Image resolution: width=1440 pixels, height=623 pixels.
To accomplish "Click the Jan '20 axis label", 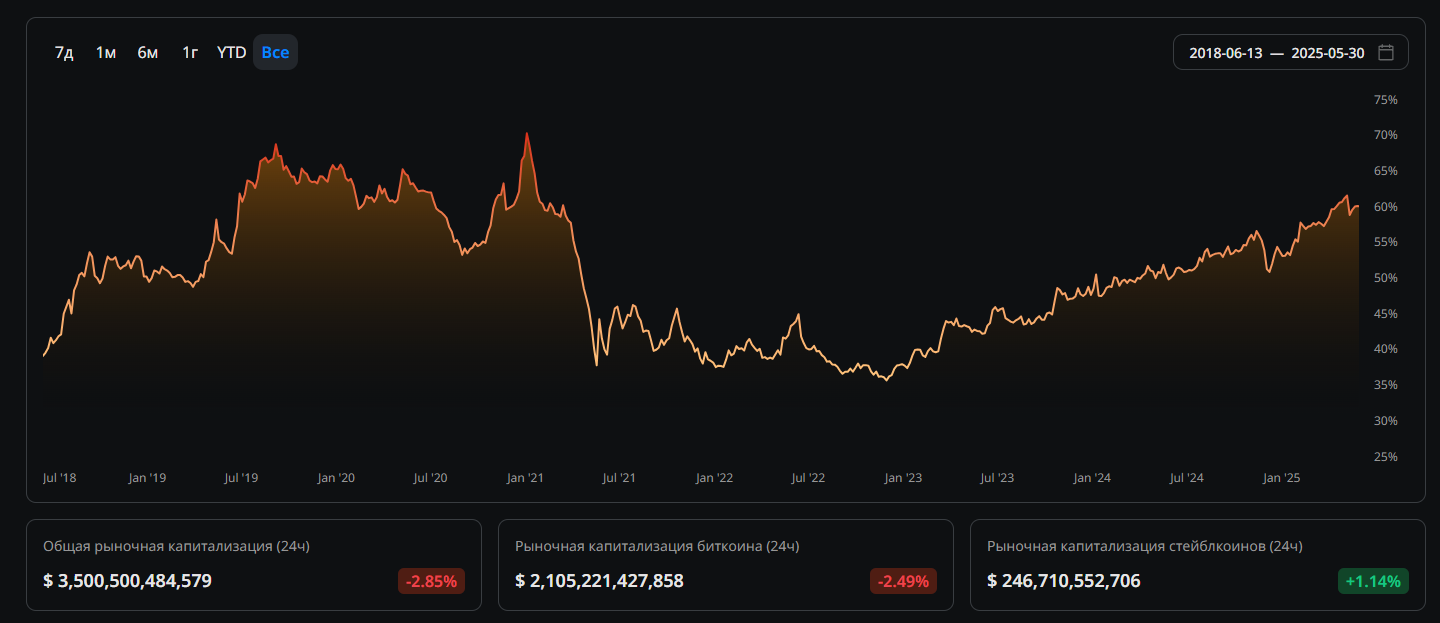I will point(336,478).
